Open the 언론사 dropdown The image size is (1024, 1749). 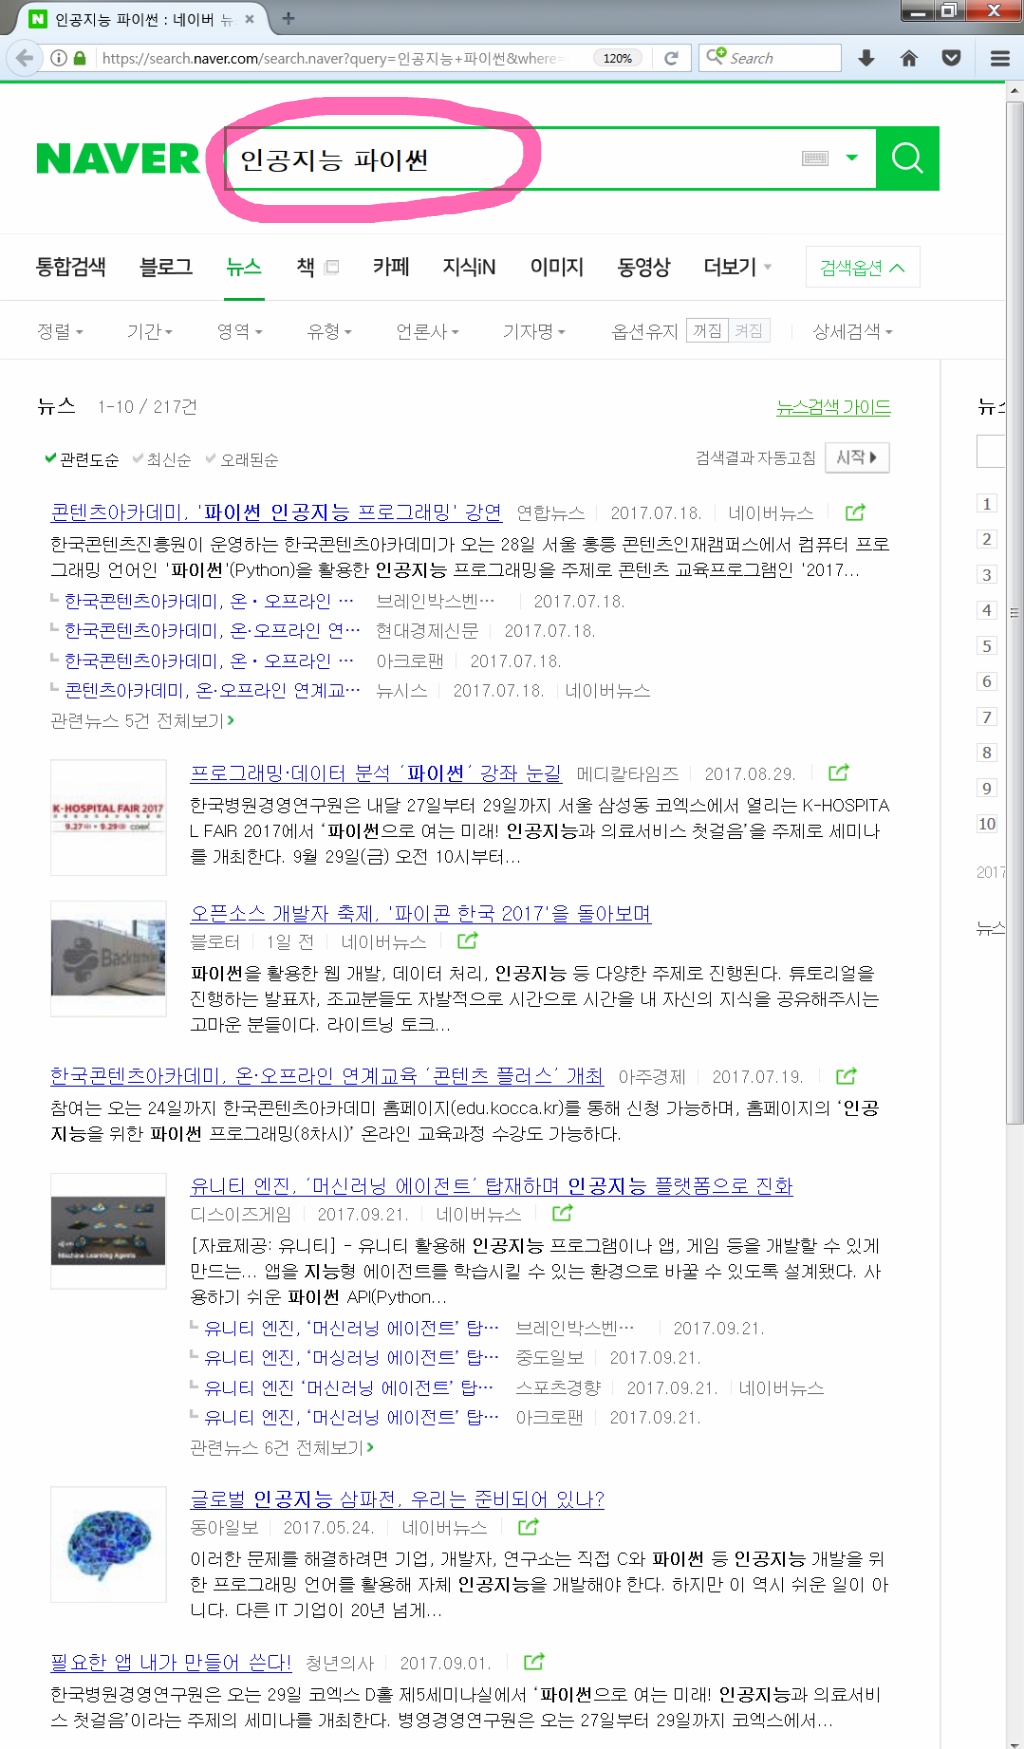point(428,331)
